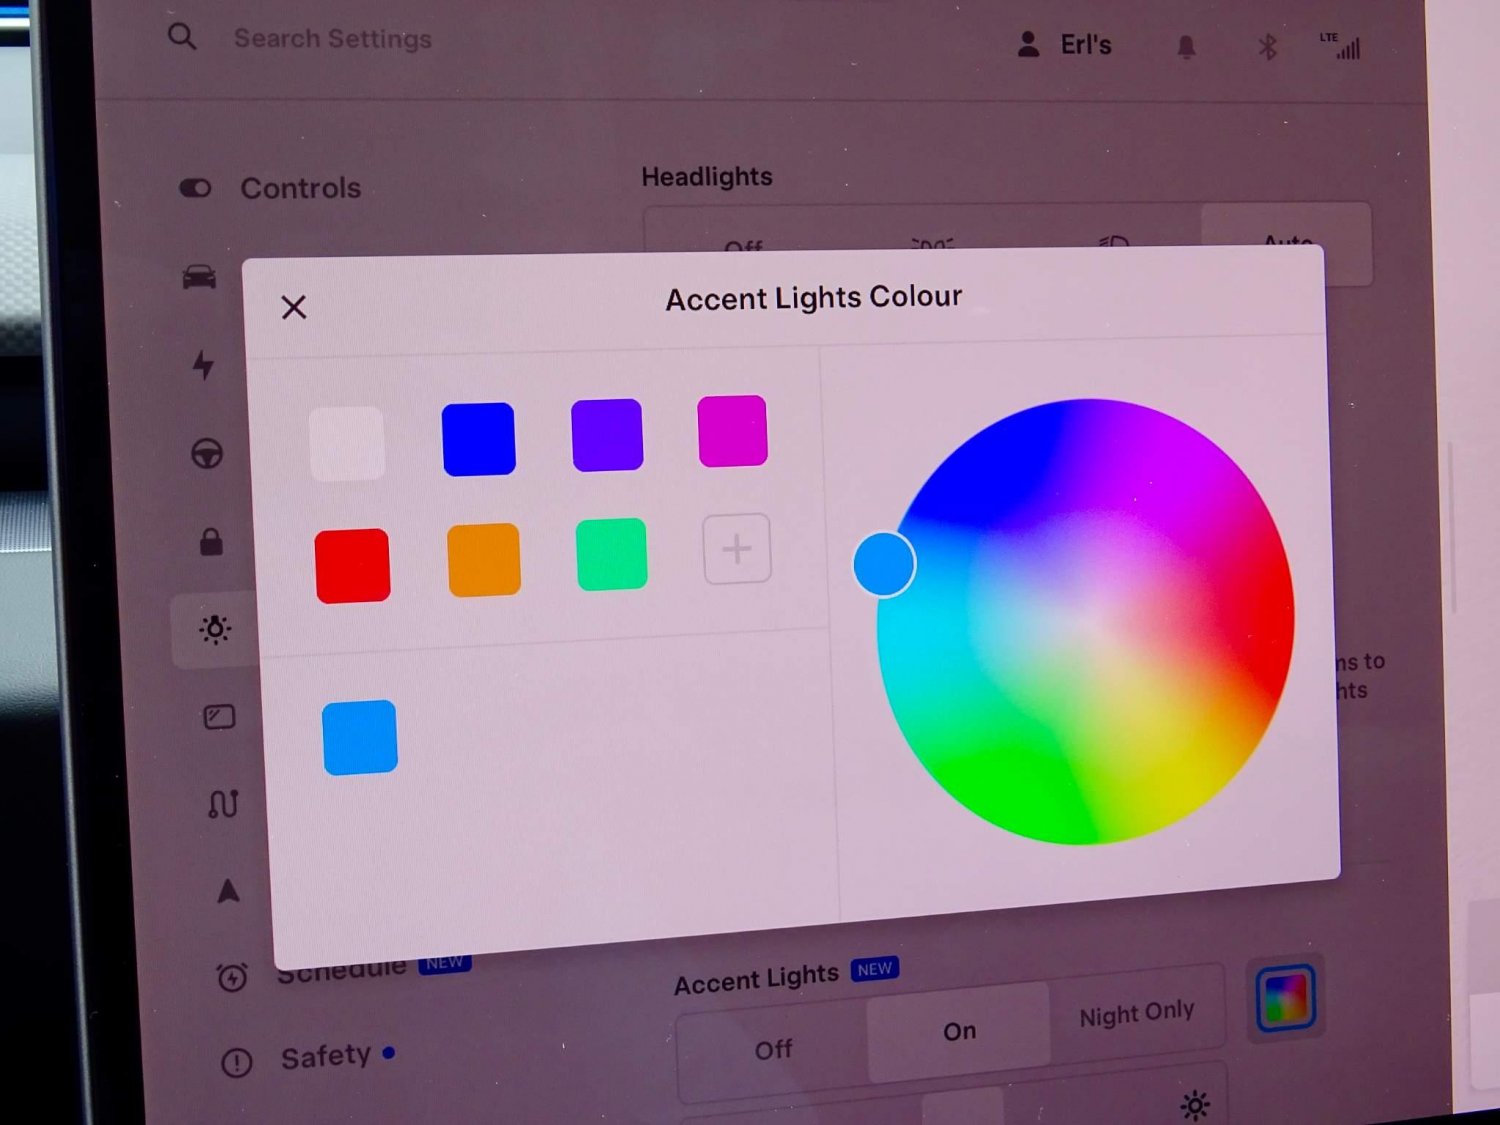
Task: Open the Safety menu item
Action: tap(326, 1056)
